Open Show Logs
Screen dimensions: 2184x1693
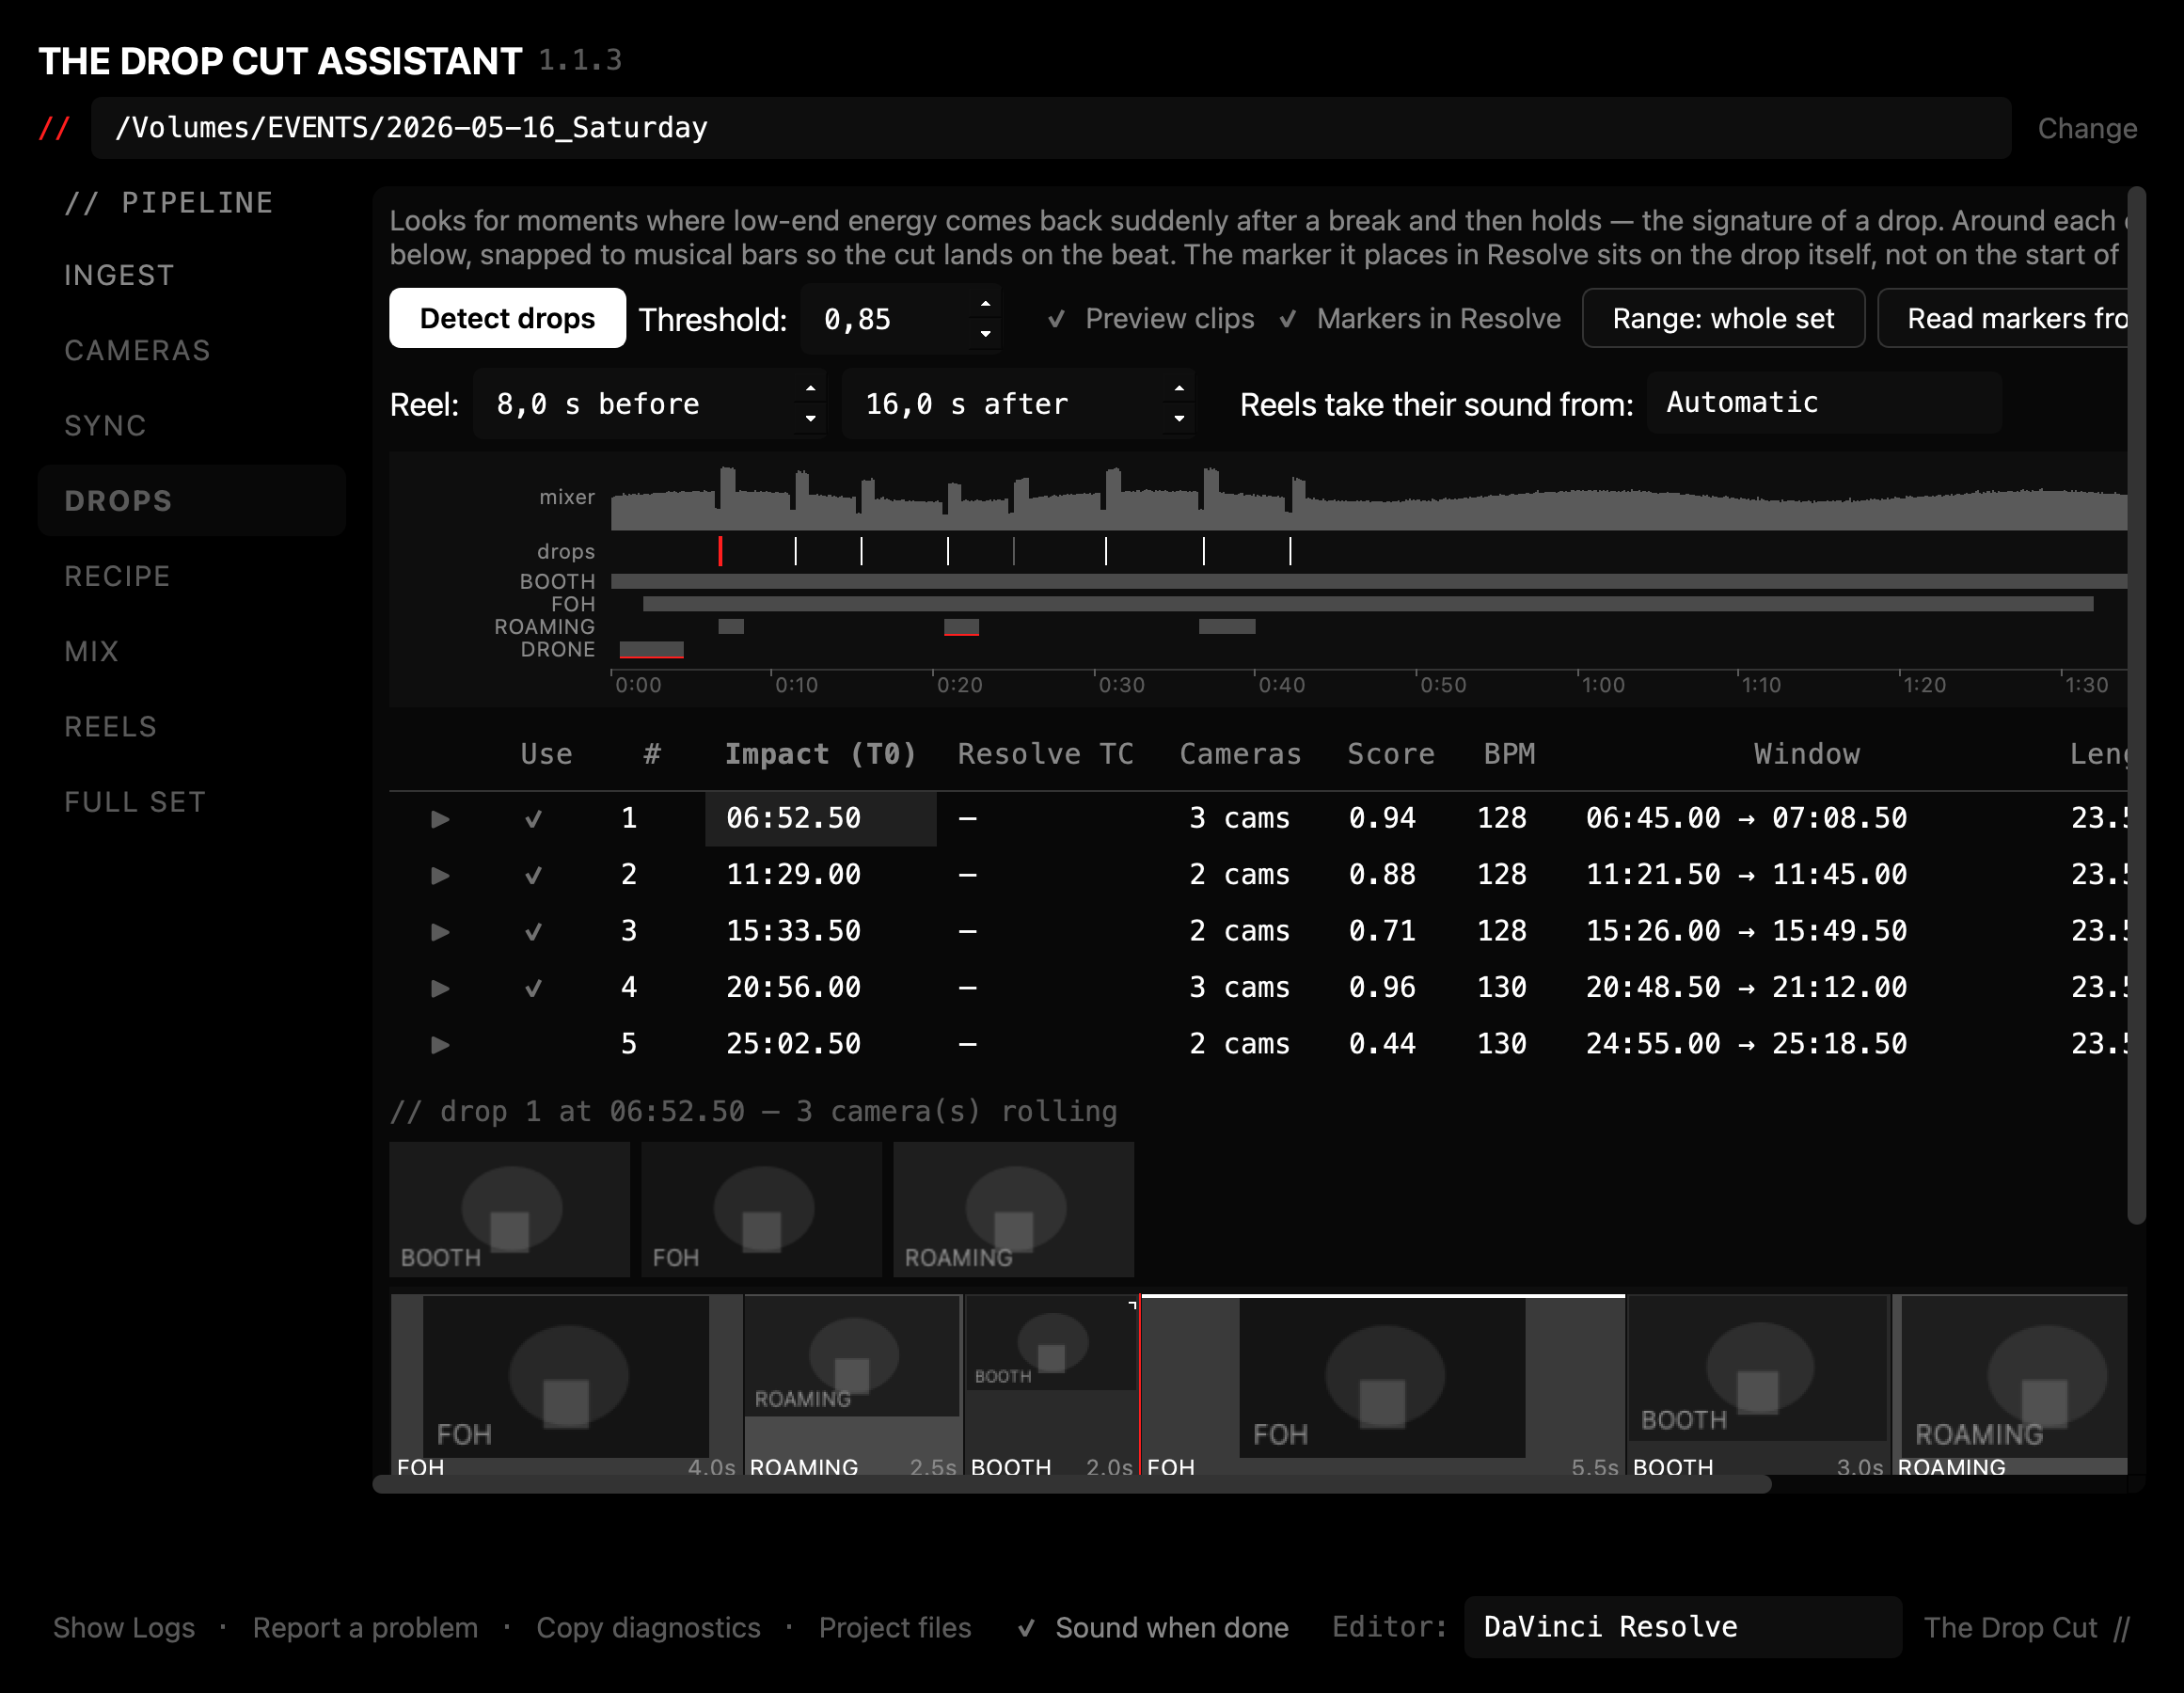124,1627
